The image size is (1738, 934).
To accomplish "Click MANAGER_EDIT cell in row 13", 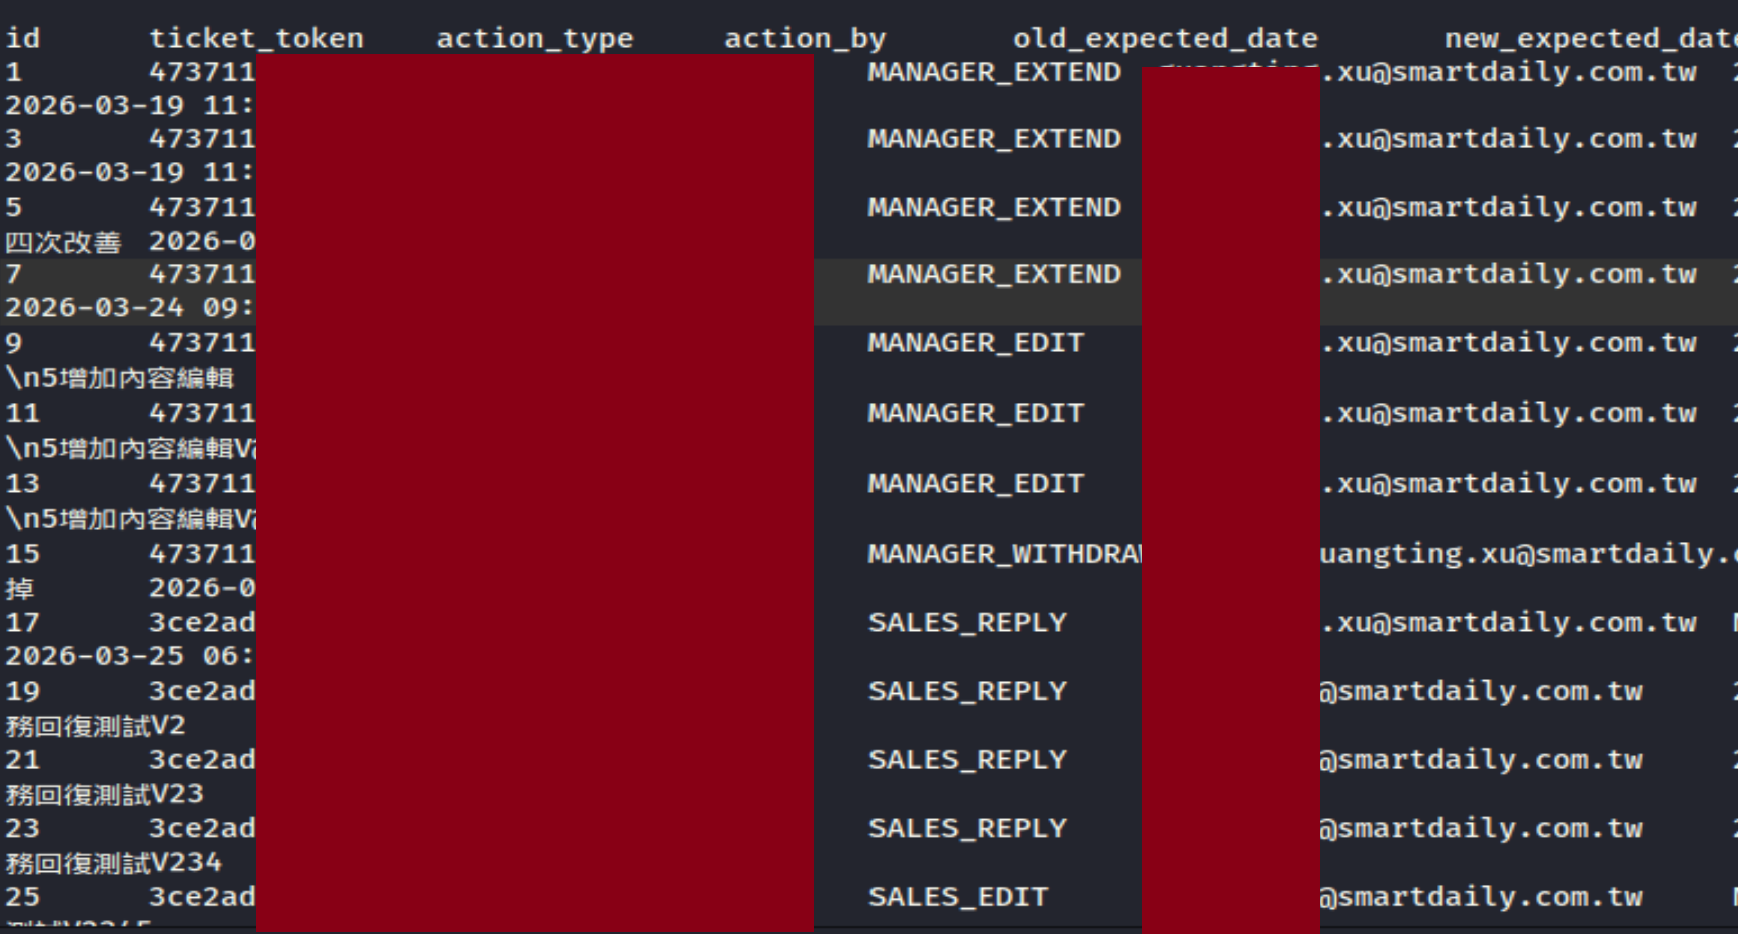I will pyautogui.click(x=976, y=484).
